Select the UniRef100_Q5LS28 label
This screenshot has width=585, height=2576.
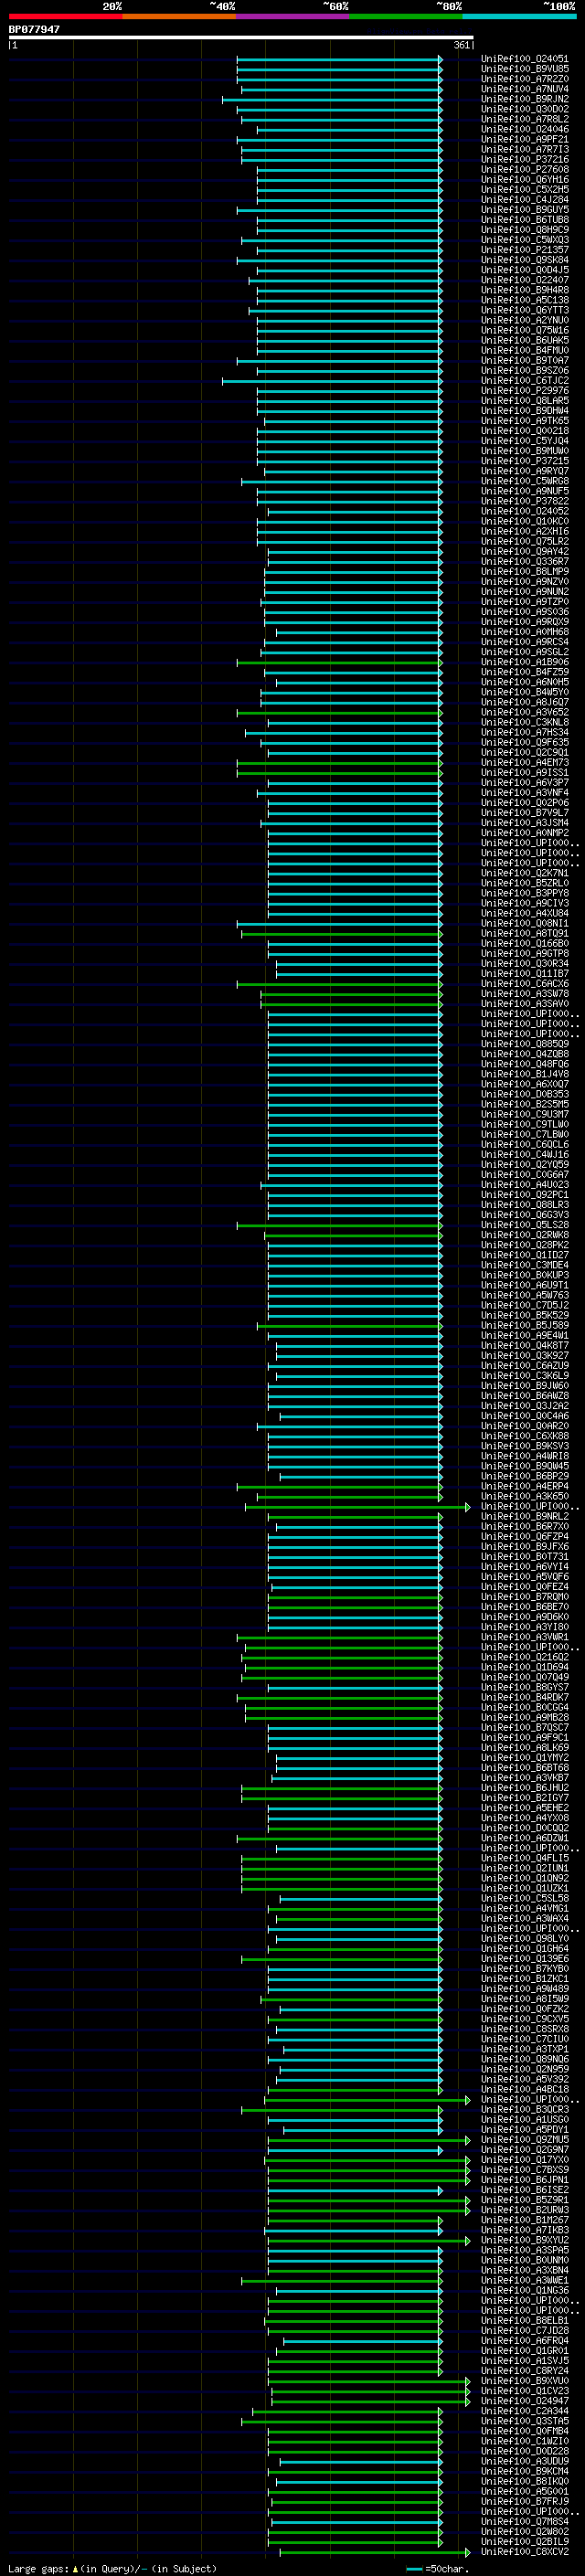(525, 1225)
